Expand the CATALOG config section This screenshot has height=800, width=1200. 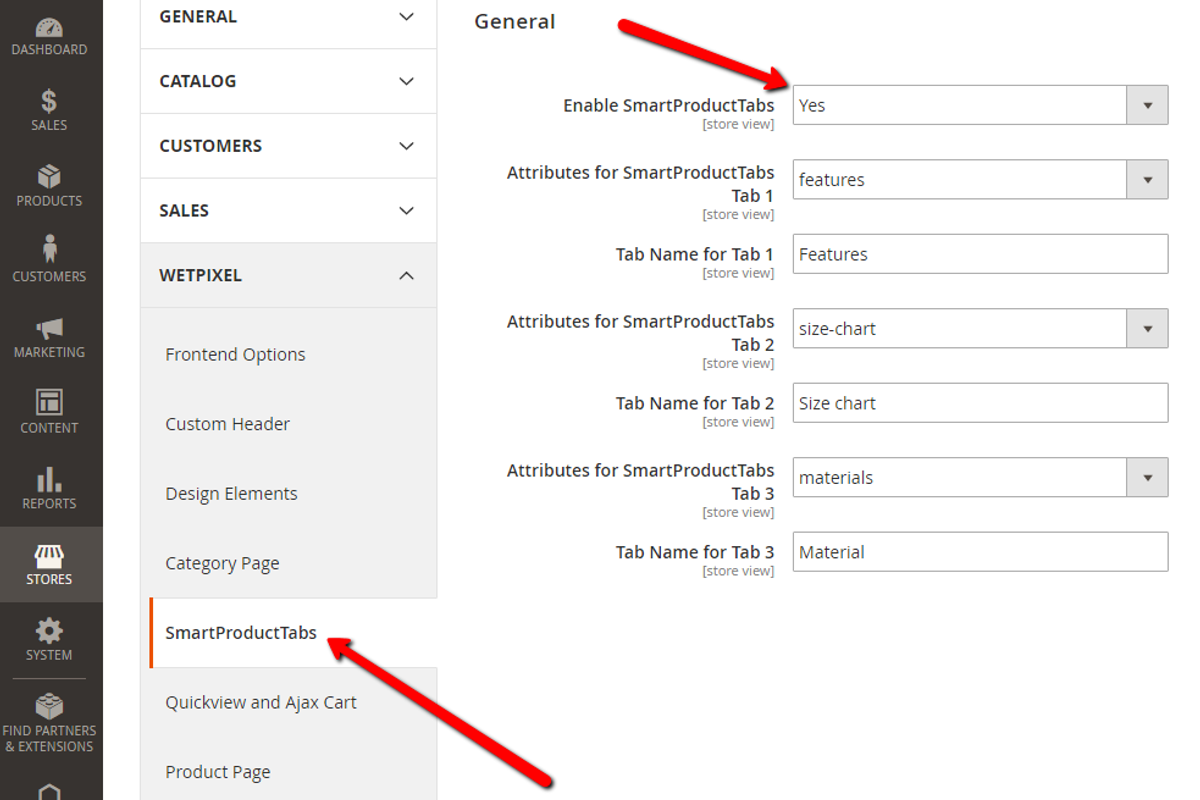[x=288, y=81]
